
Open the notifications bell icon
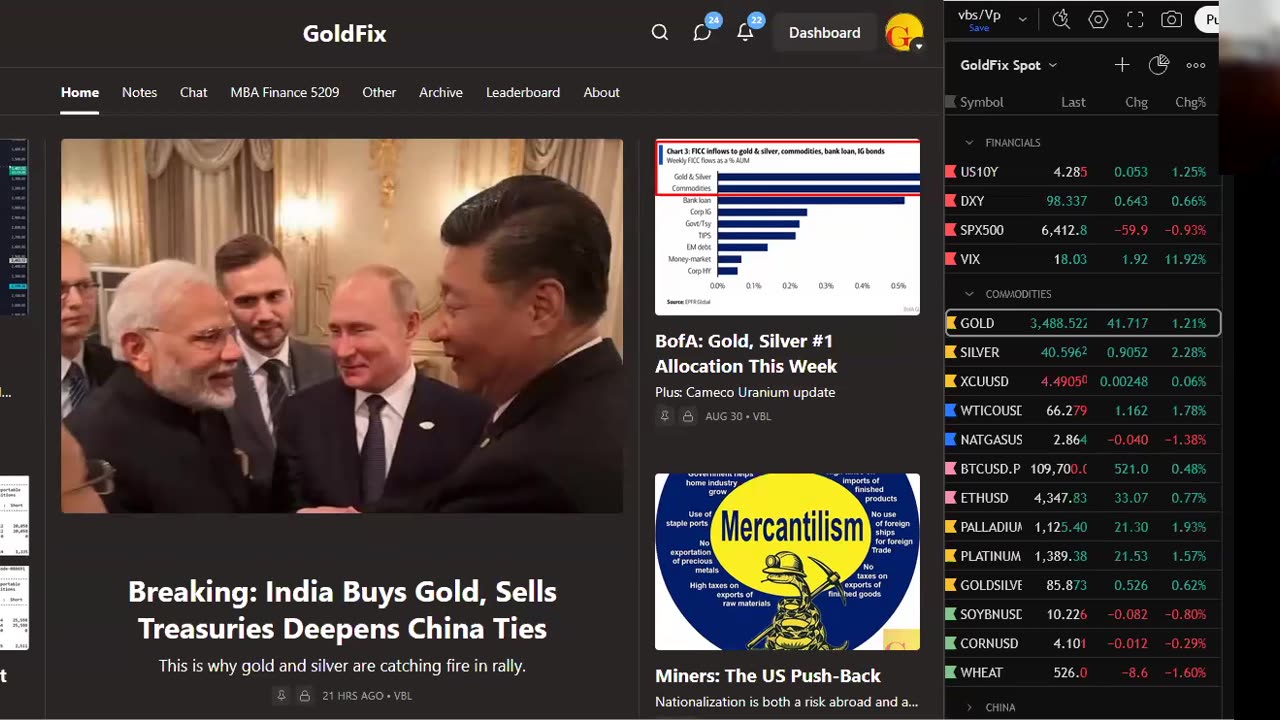[745, 33]
